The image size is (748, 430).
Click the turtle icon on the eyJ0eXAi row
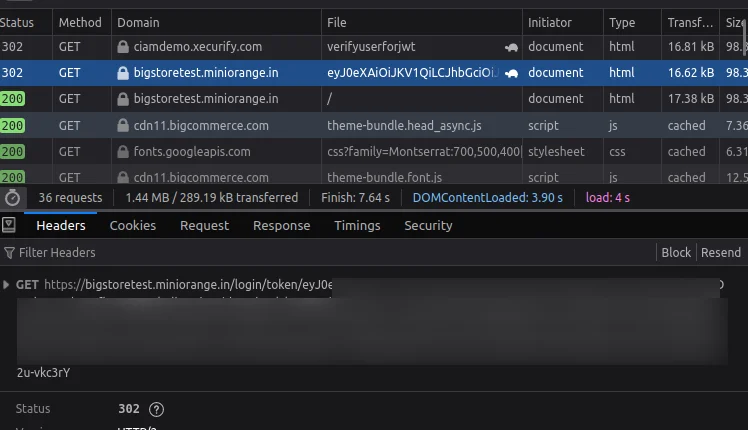[x=511, y=73]
